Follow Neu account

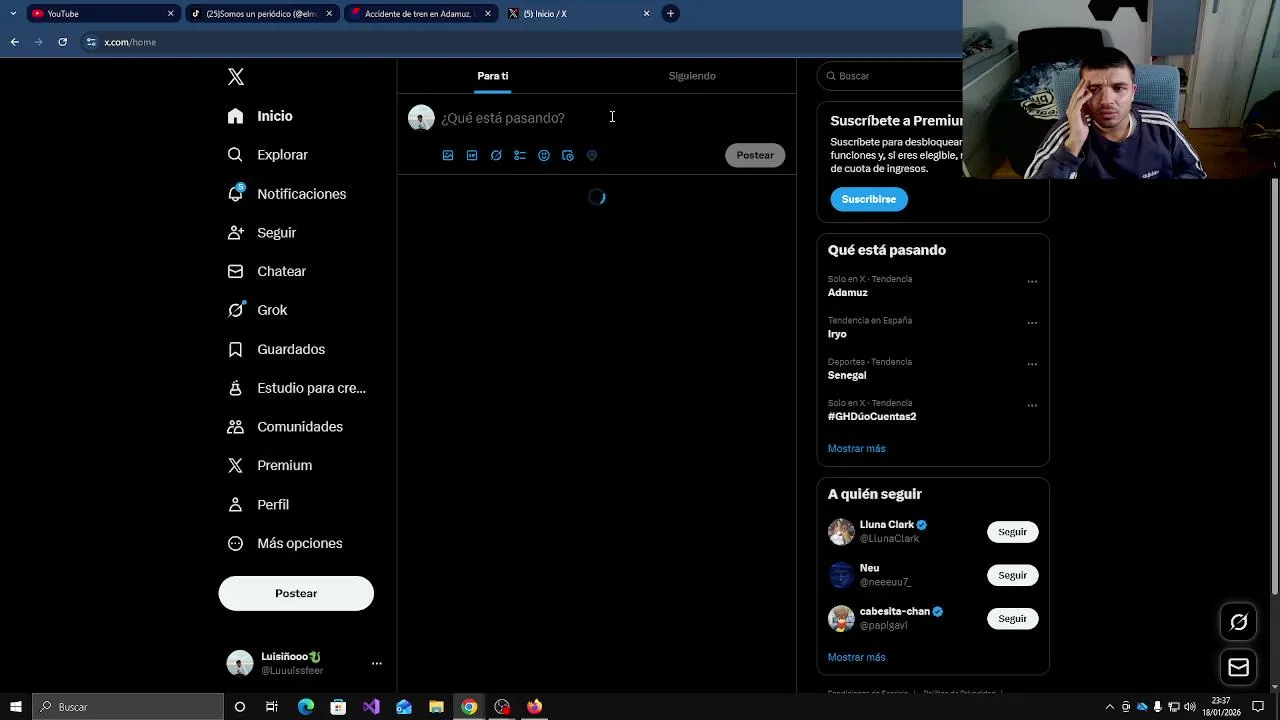pyautogui.click(x=1012, y=575)
